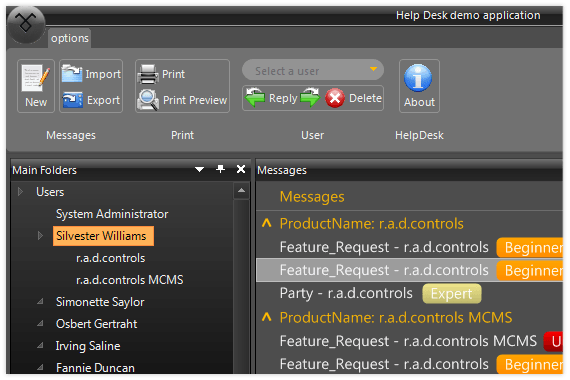Open the round application menu button
570x380 pixels.
(26, 24)
